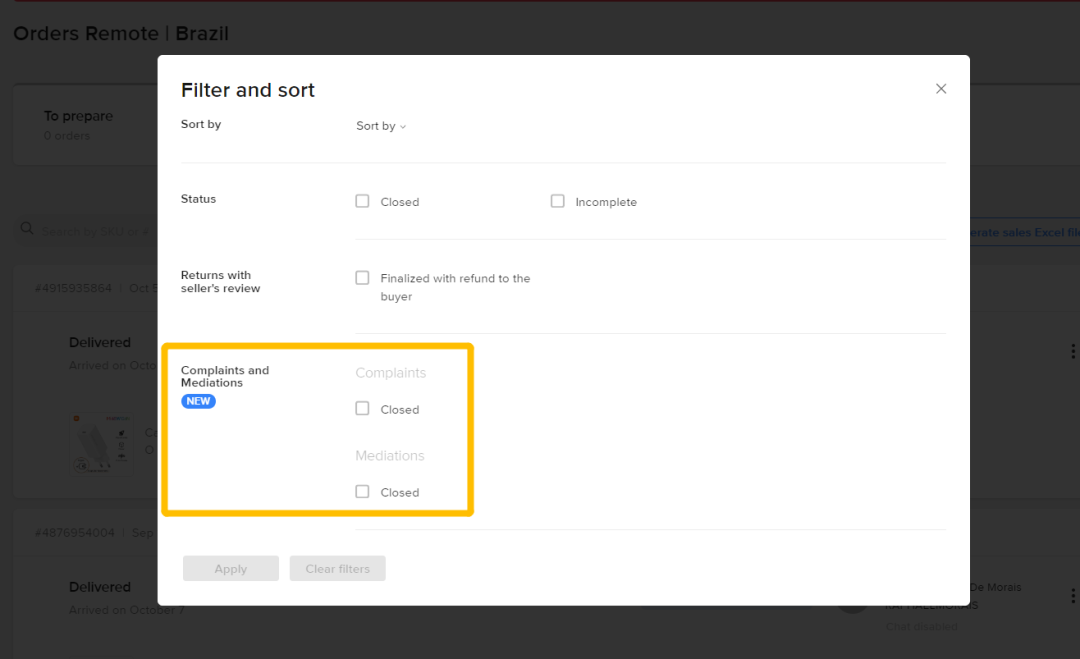Click the search magnifier icon

point(27,230)
